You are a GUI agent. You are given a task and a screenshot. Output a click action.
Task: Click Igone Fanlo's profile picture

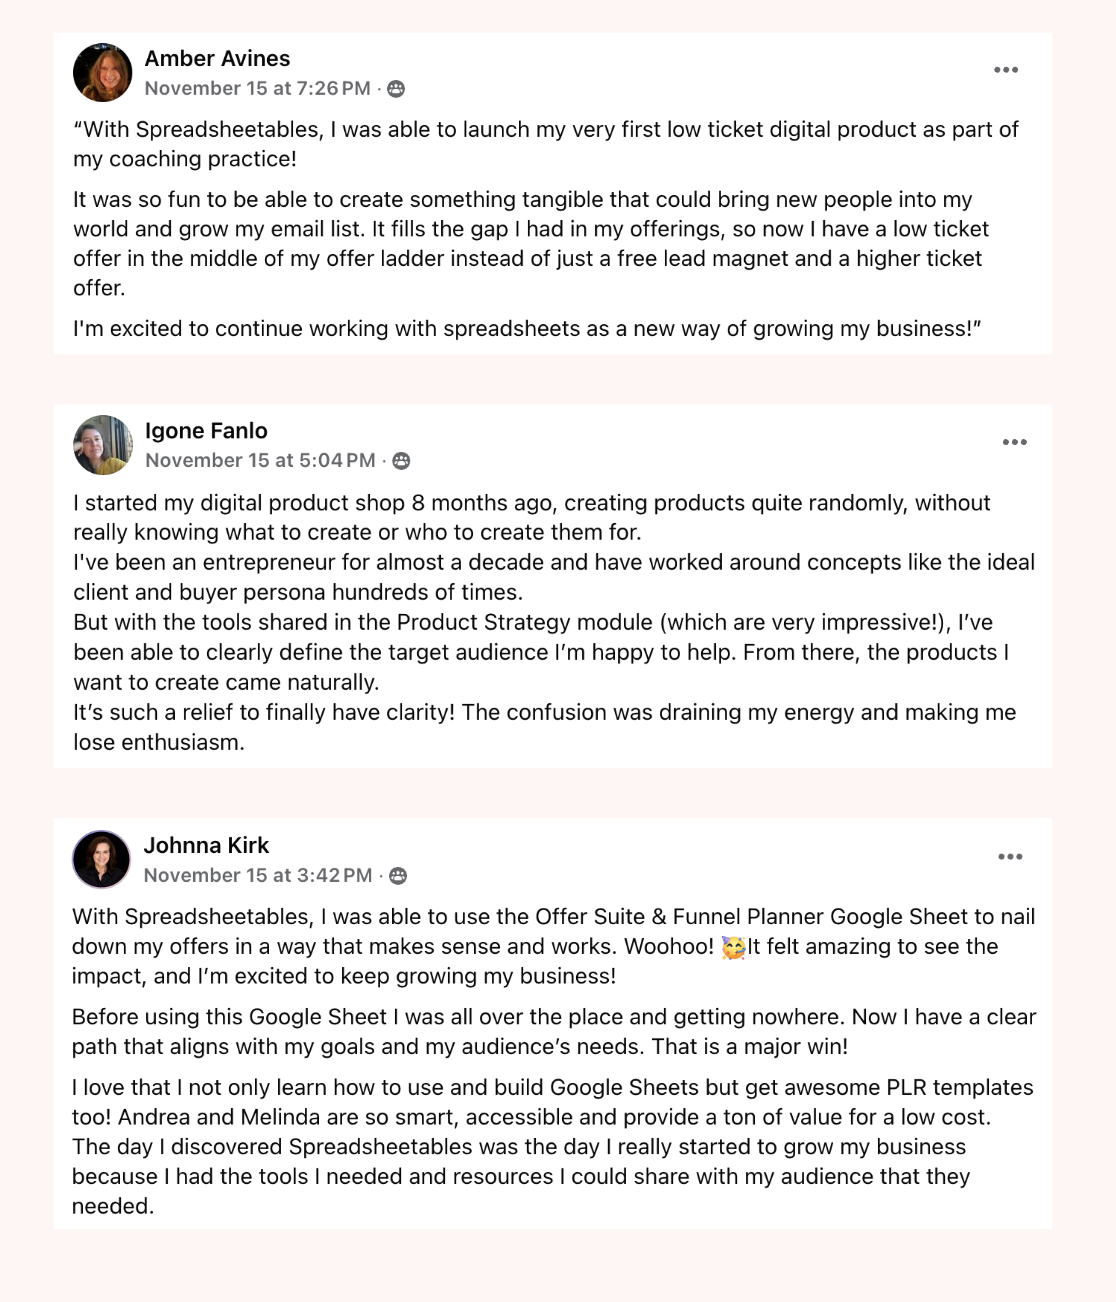click(103, 445)
